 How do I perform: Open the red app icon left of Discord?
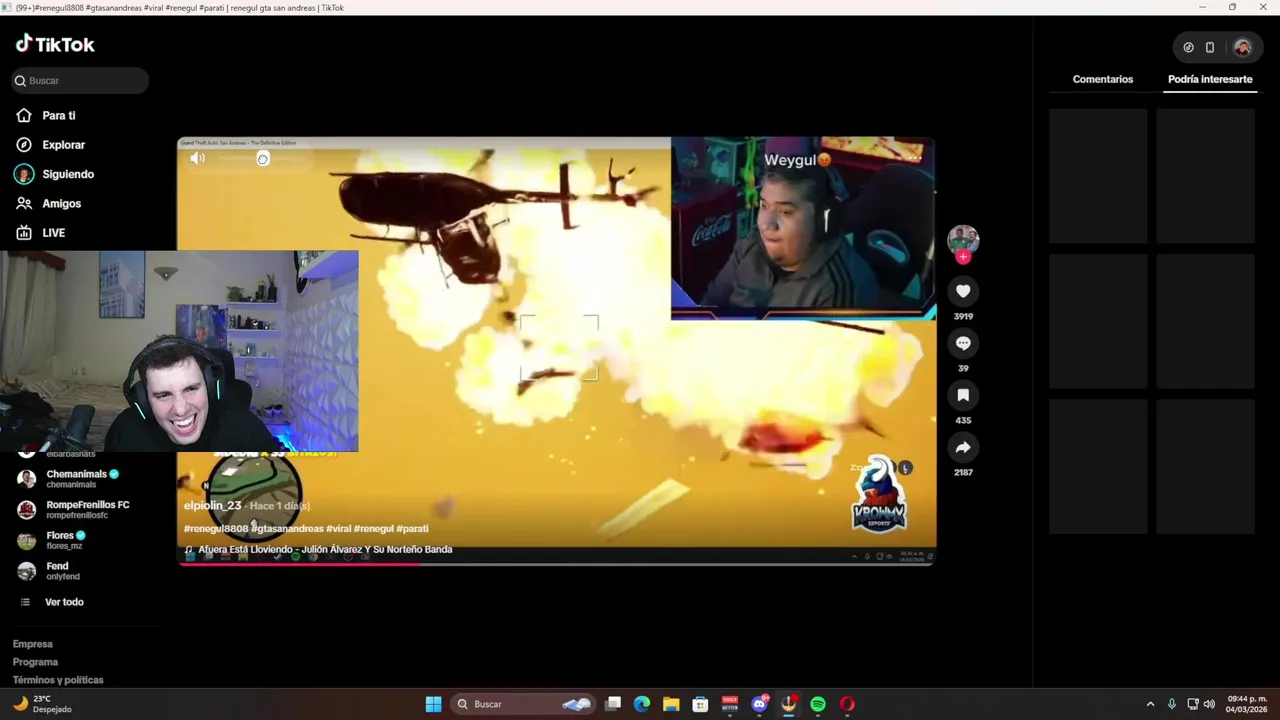(730, 704)
